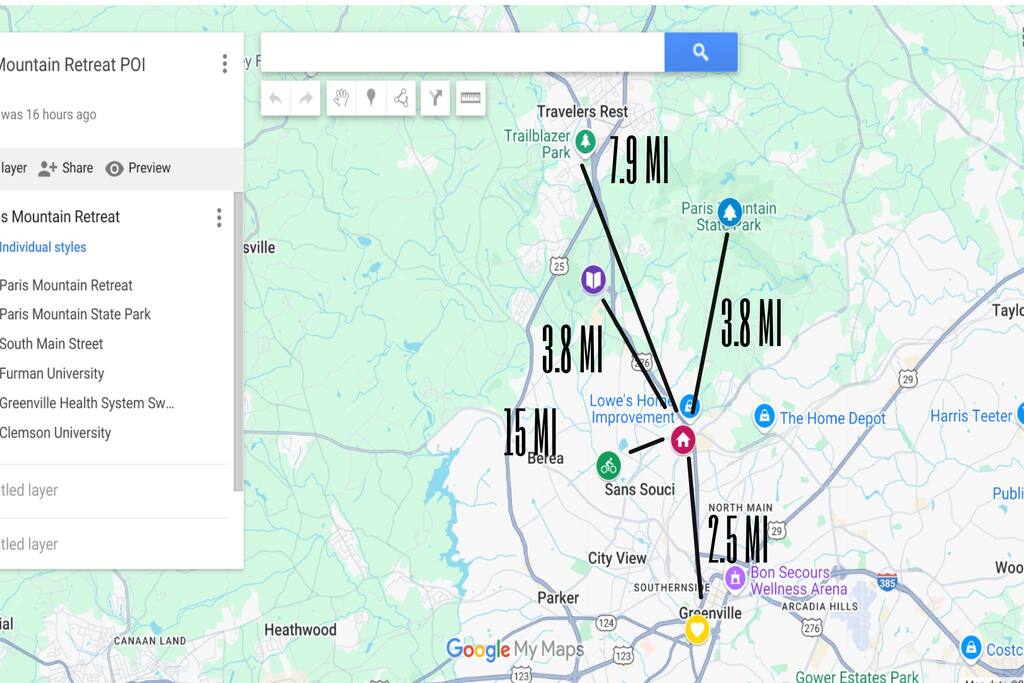Click the Preview button
The image size is (1024, 683).
pyautogui.click(x=138, y=168)
